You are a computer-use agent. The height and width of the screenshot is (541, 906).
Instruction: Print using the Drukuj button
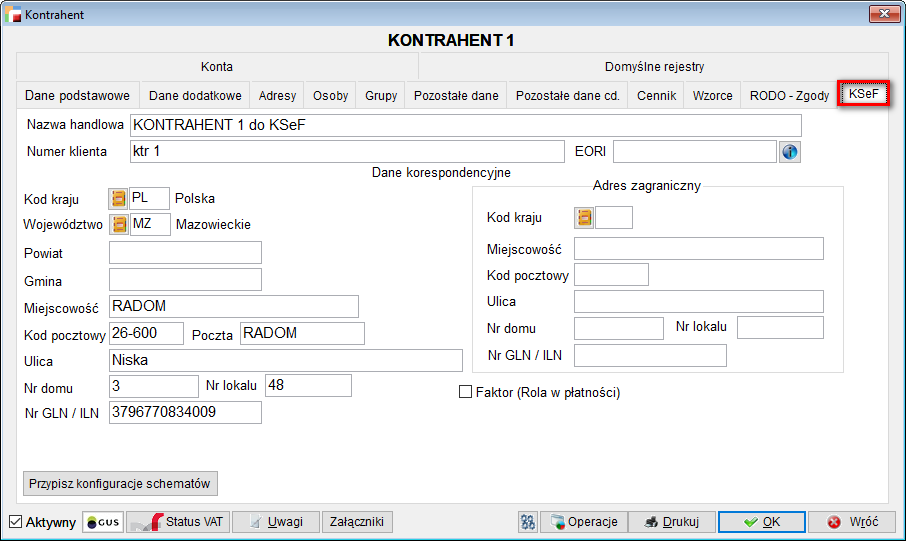[x=673, y=522]
